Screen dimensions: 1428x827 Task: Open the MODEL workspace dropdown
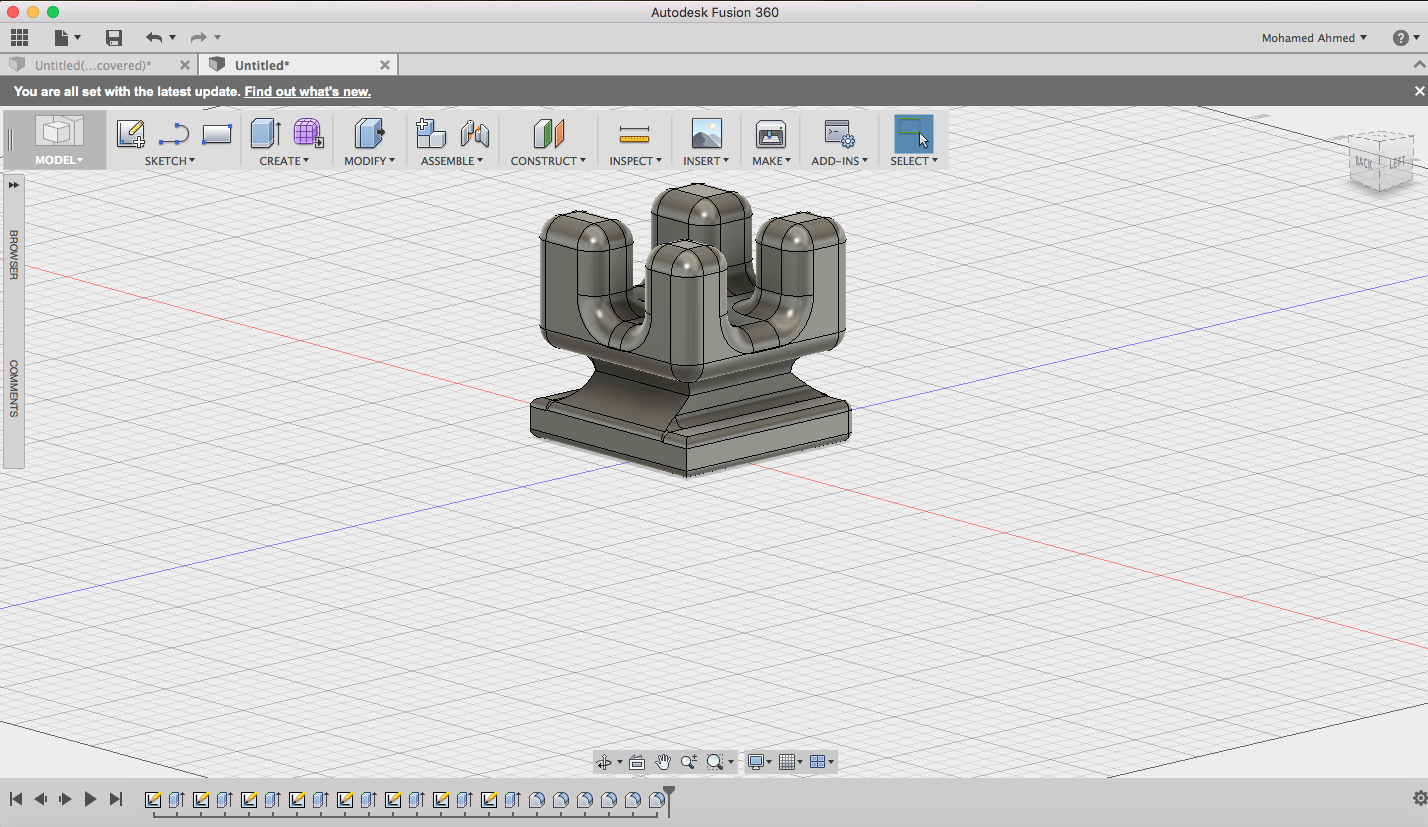point(59,160)
